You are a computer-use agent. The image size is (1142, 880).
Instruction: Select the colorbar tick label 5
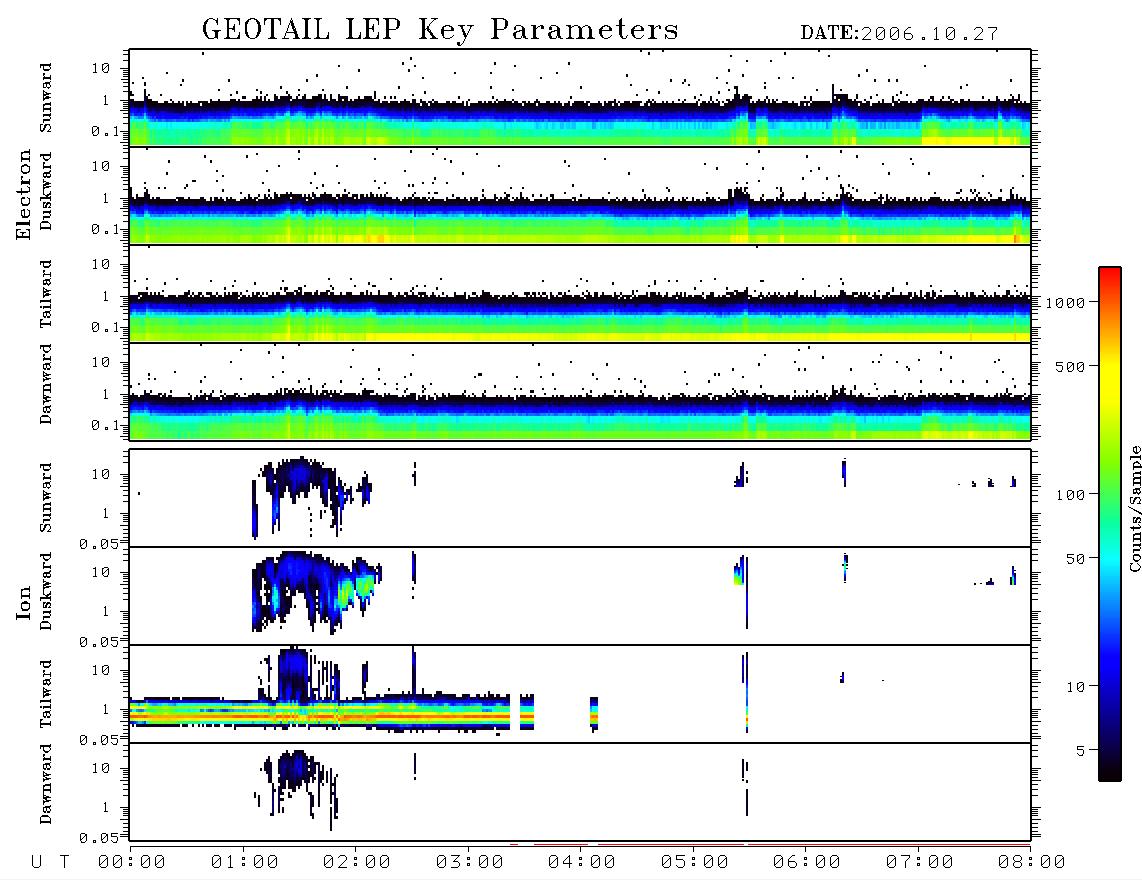[1080, 751]
